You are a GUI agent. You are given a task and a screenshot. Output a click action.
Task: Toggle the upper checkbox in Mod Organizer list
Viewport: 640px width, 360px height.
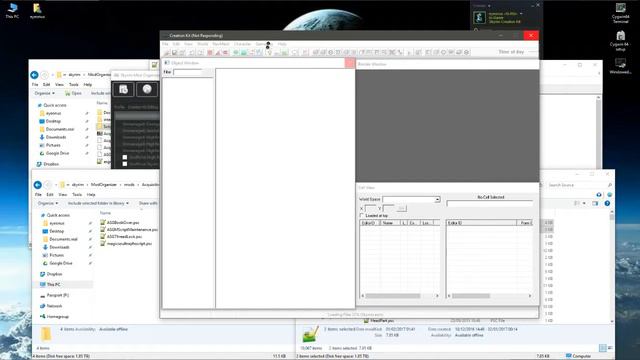pos(125,157)
